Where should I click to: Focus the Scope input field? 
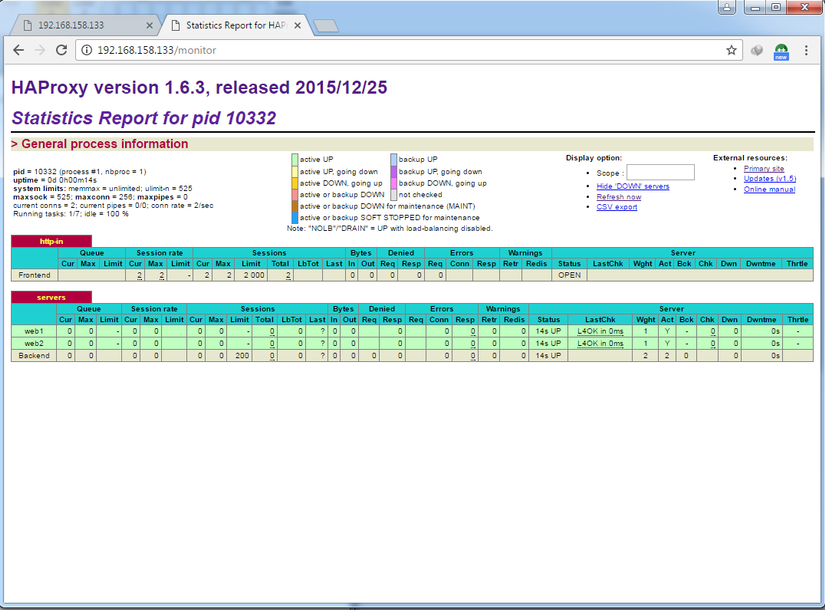(660, 173)
